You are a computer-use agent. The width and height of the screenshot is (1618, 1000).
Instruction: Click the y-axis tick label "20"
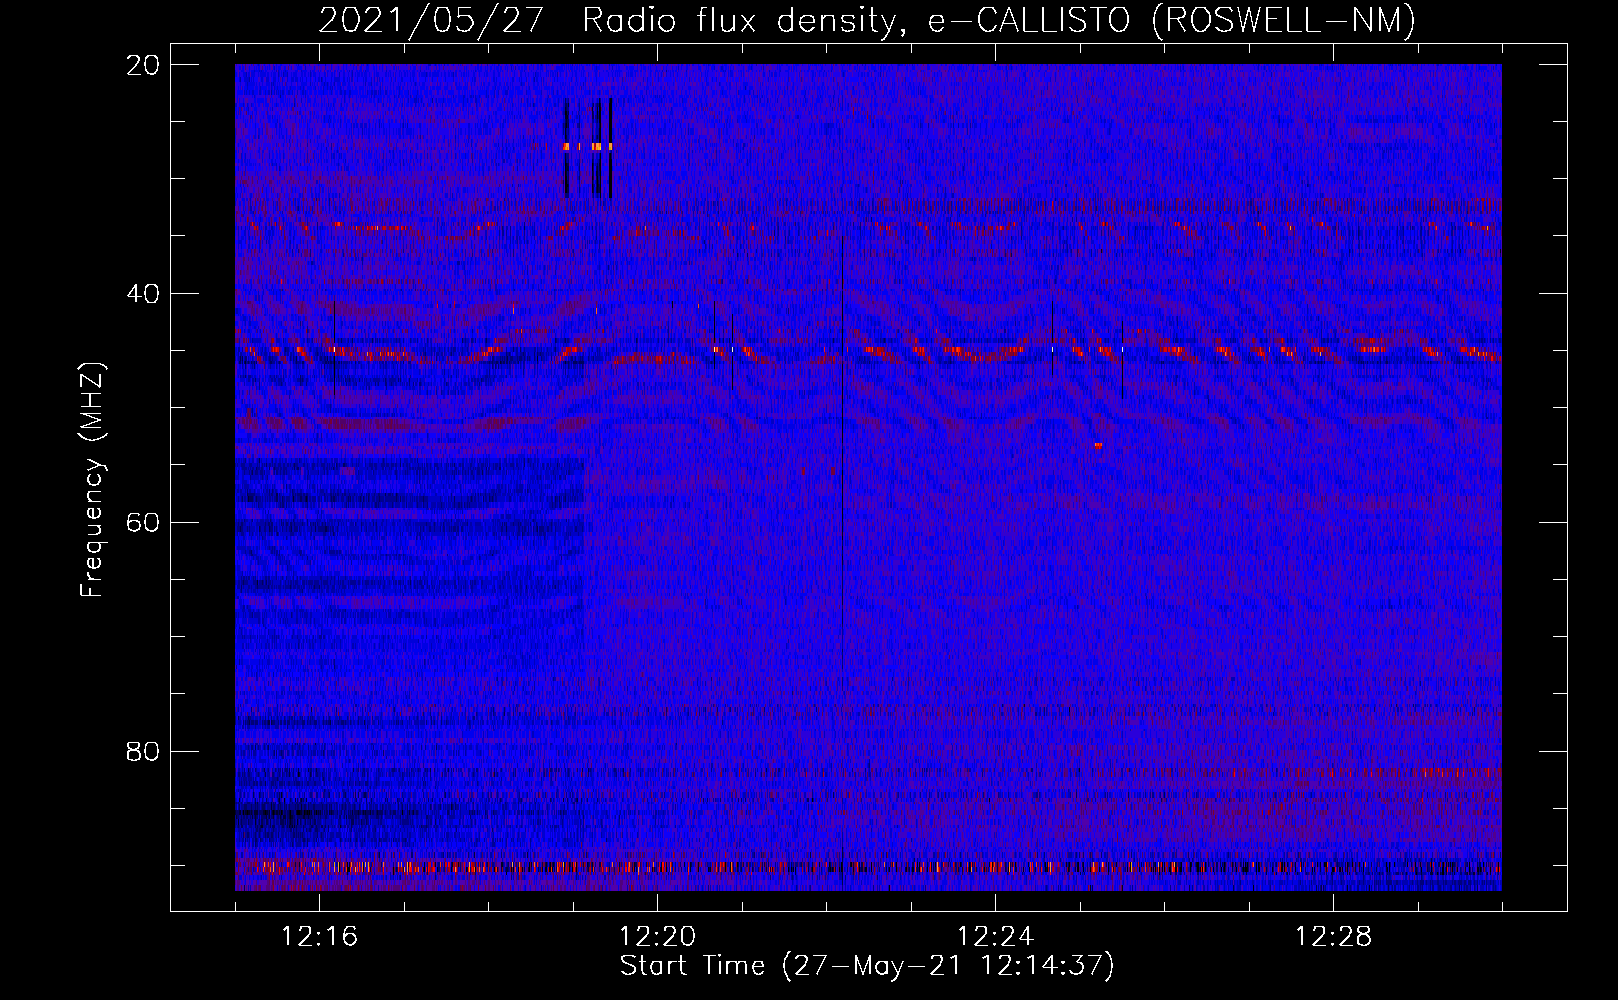point(144,65)
